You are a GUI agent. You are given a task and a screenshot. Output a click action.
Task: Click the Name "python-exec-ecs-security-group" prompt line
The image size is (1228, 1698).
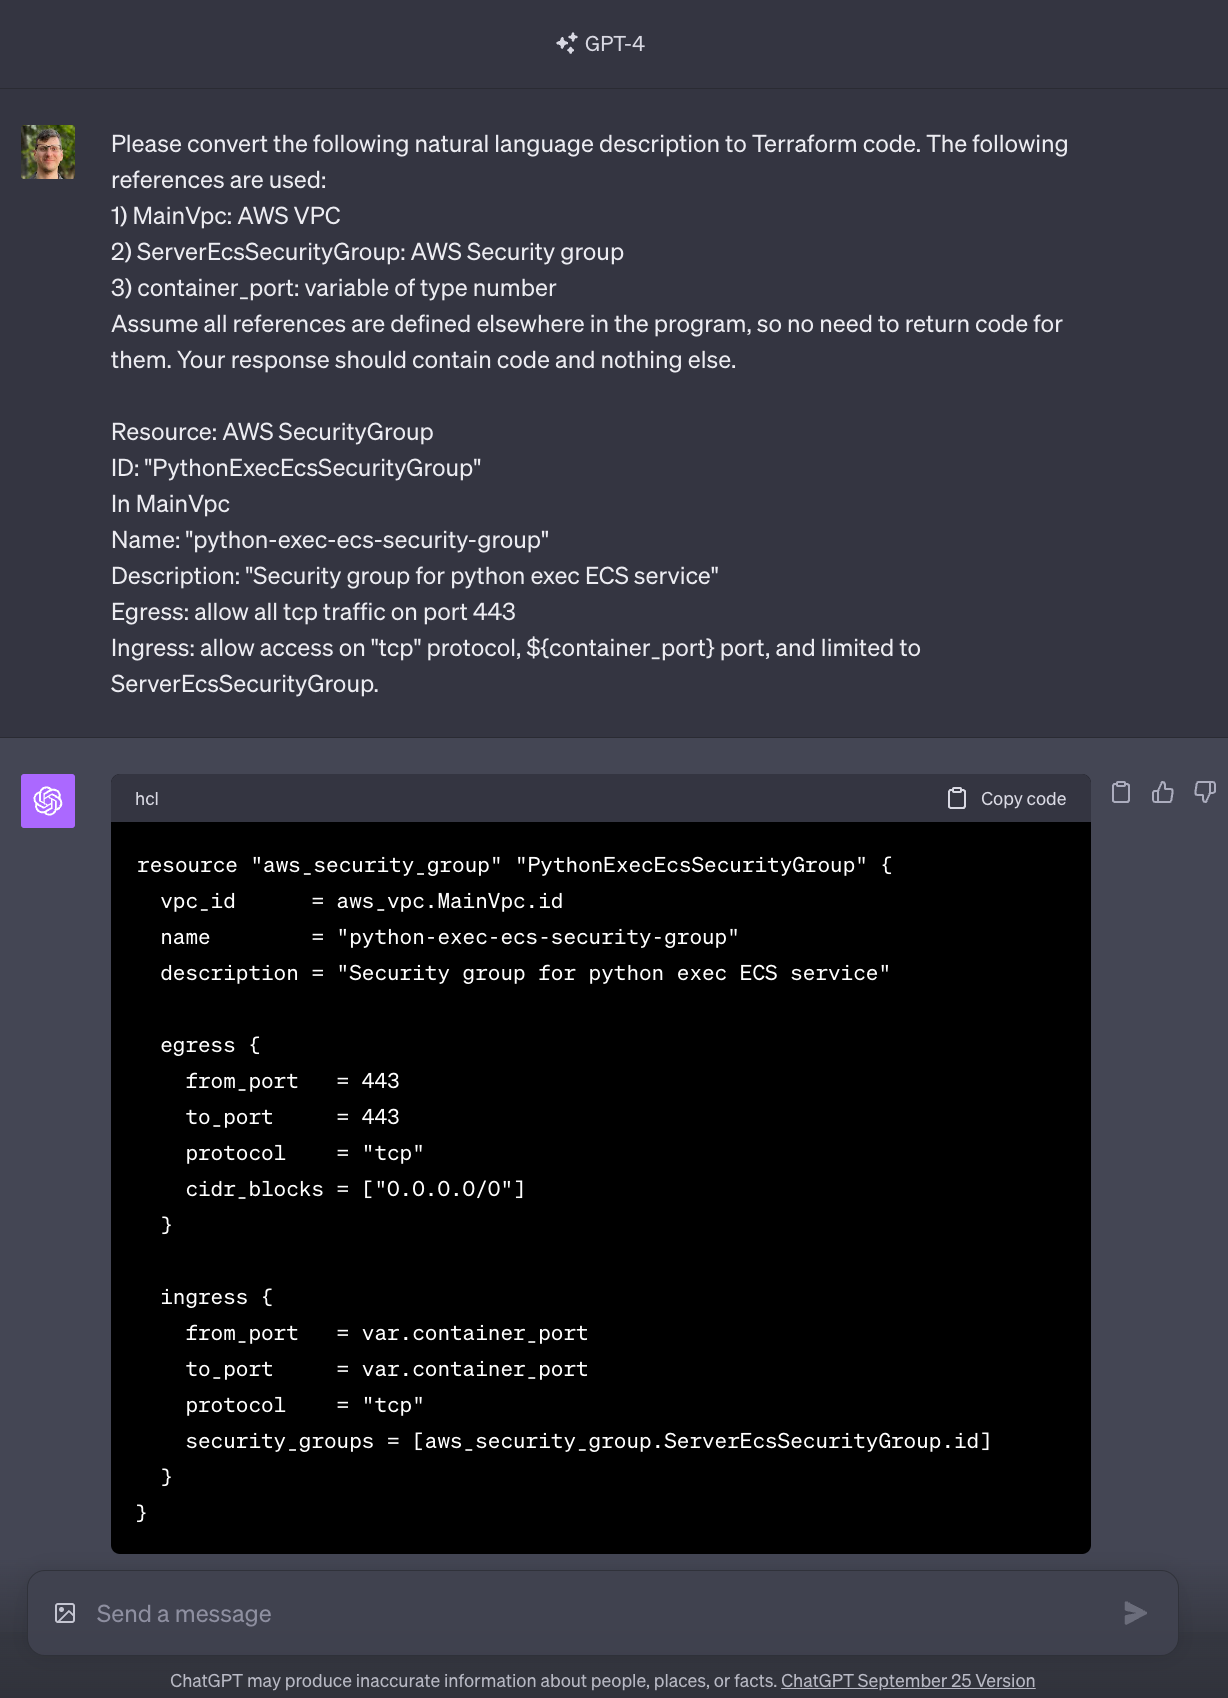pyautogui.click(x=330, y=540)
